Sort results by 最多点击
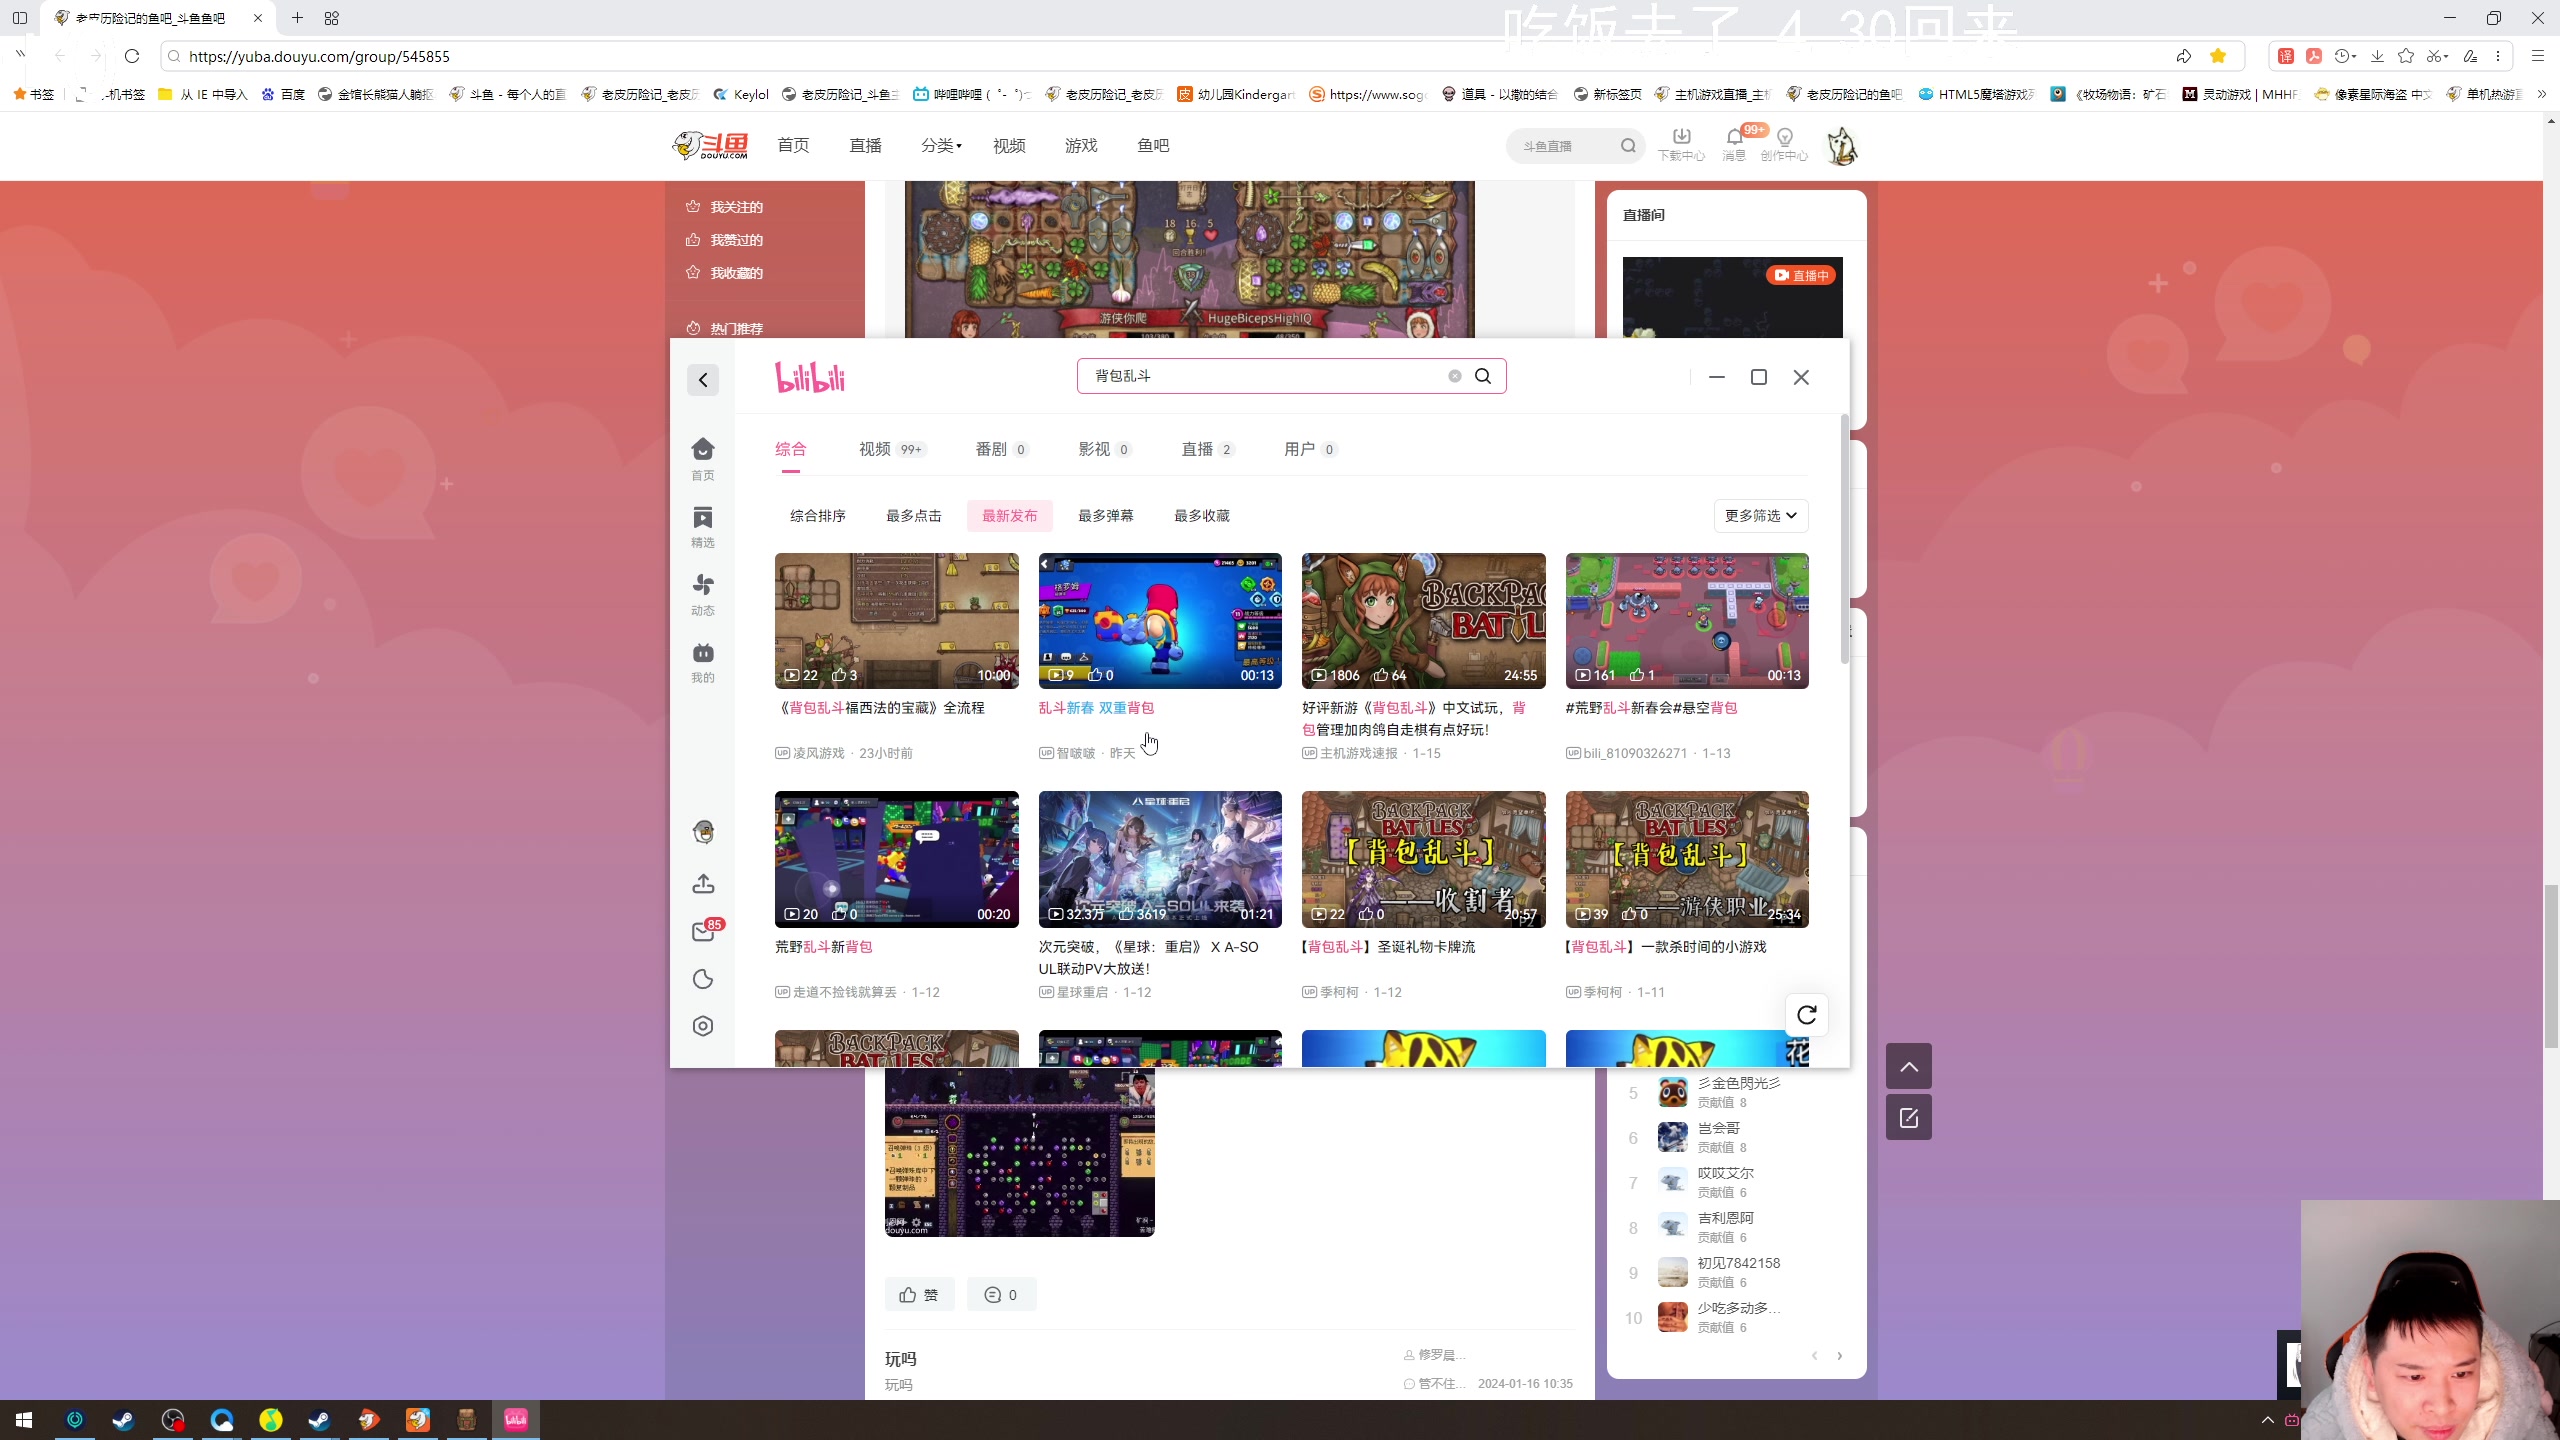The height and width of the screenshot is (1440, 2560). [914, 516]
